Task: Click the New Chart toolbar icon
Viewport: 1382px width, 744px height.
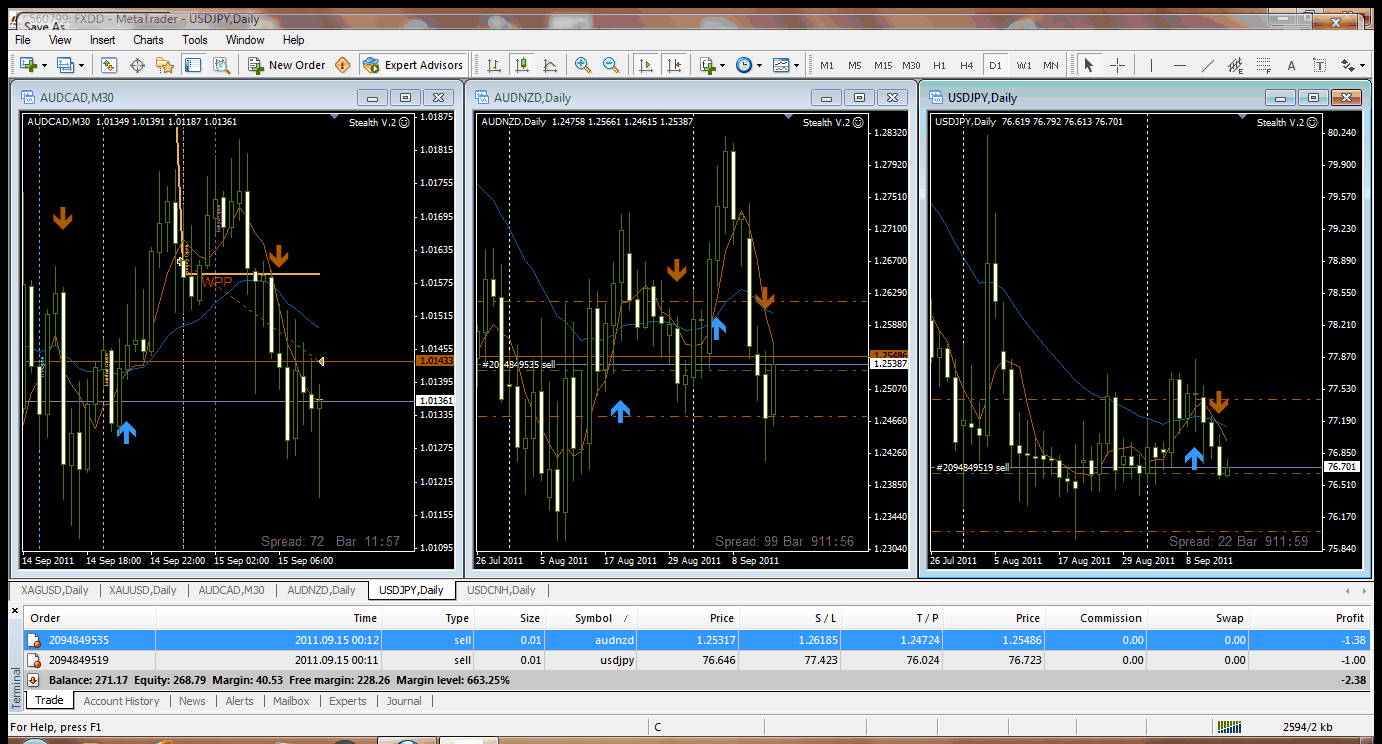Action: click(27, 65)
